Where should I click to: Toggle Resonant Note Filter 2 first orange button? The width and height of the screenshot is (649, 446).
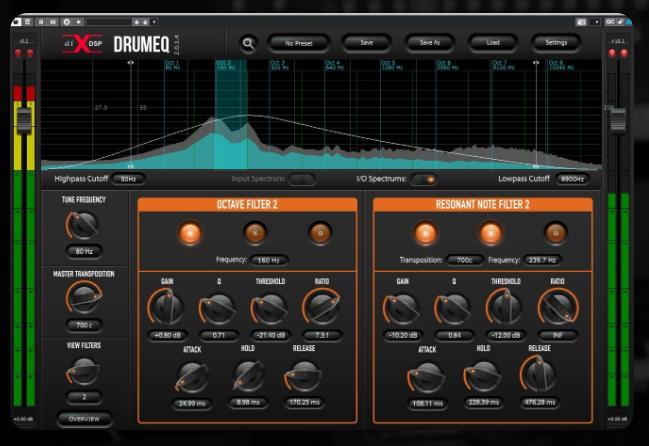tap(425, 233)
